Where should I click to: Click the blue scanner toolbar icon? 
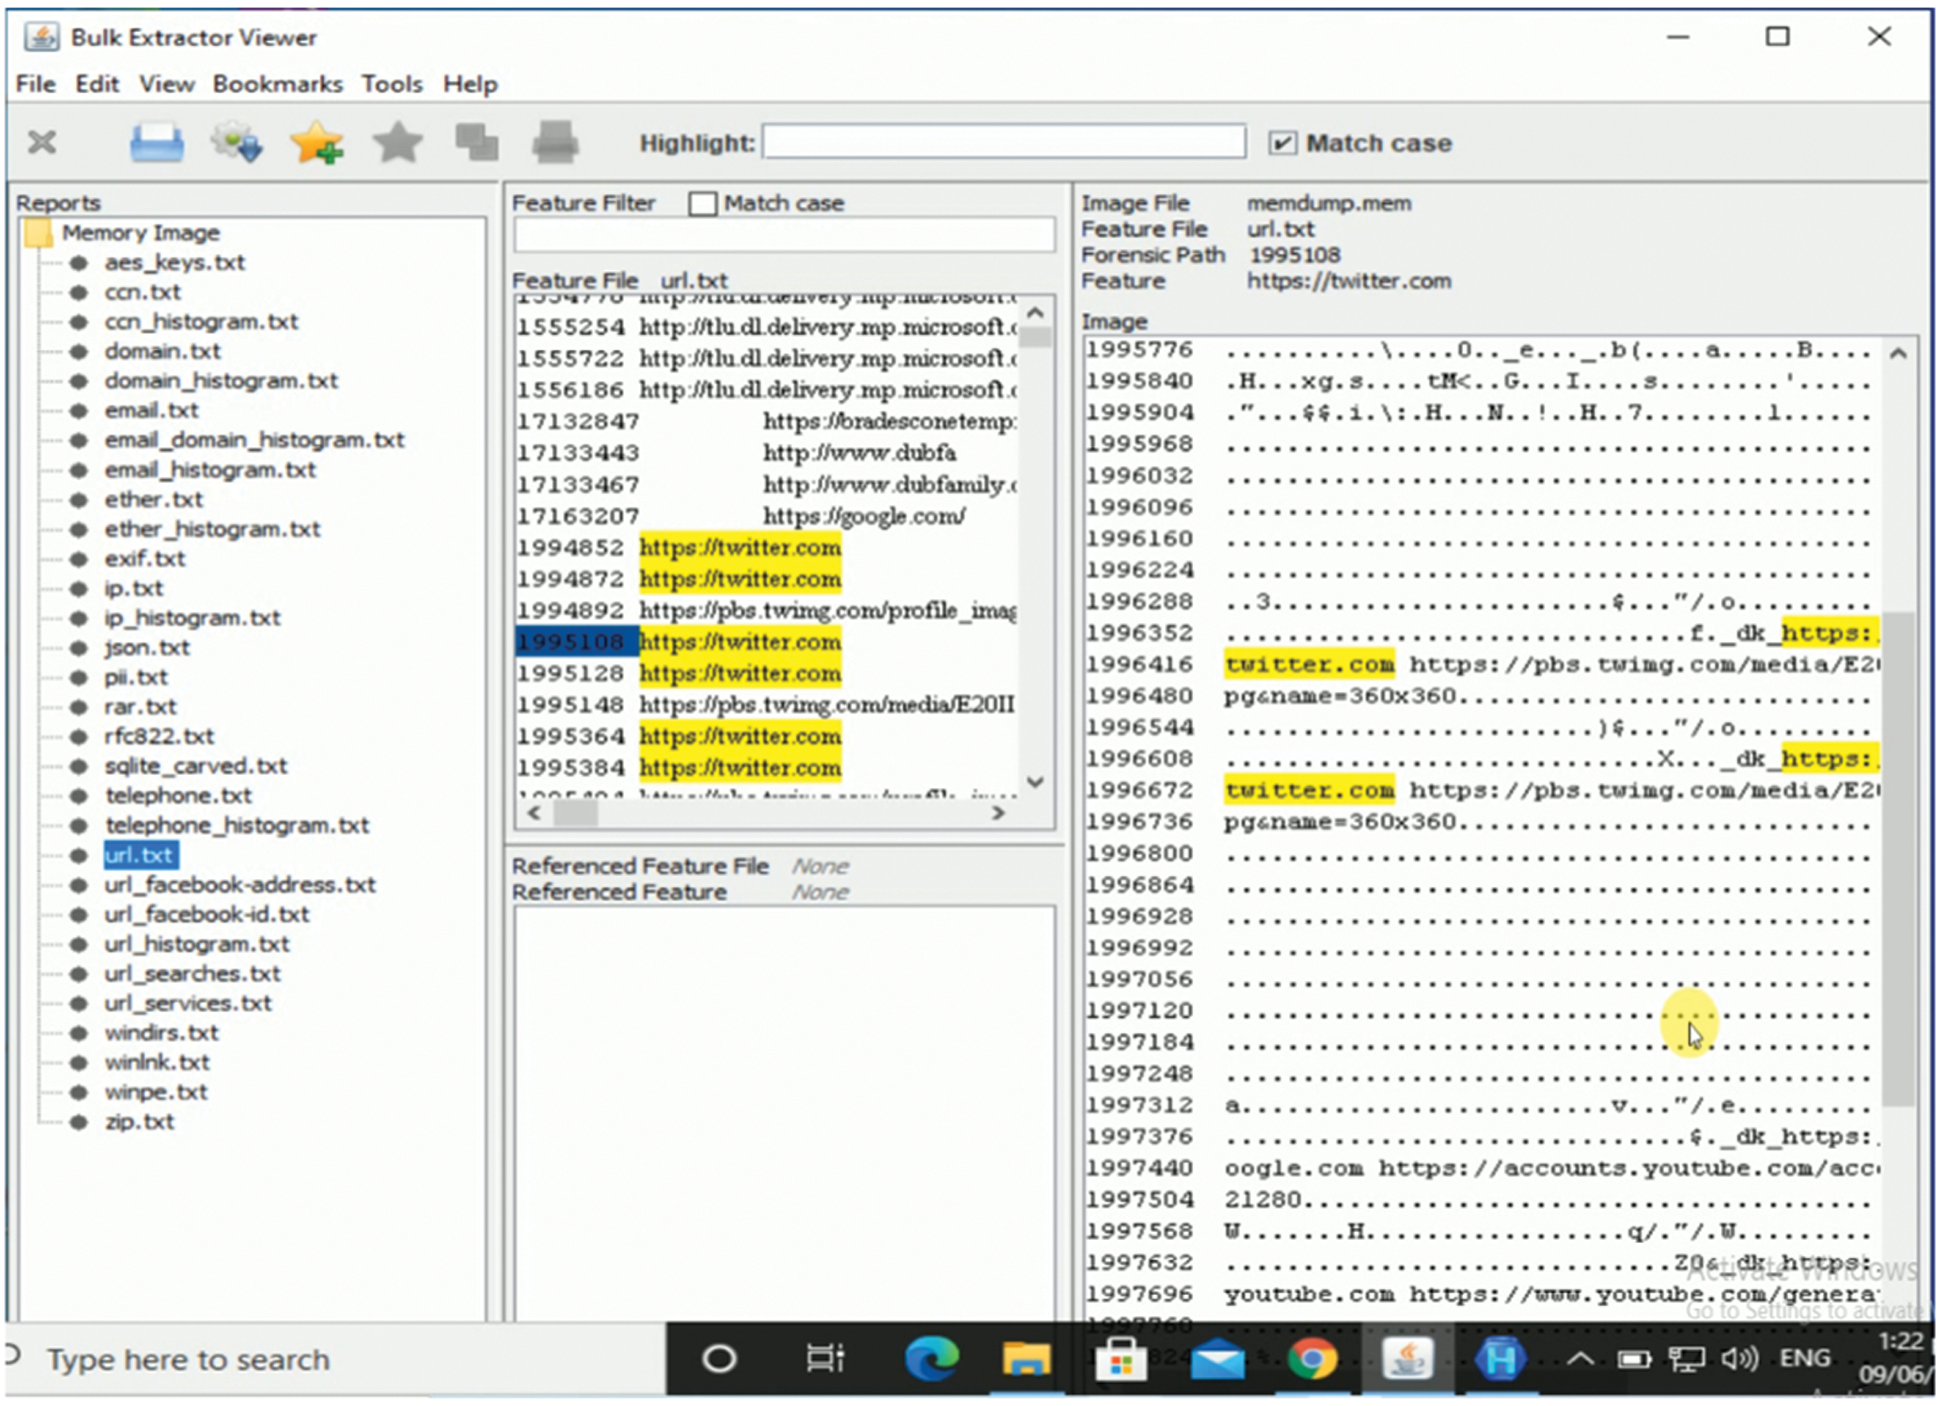pos(157,142)
